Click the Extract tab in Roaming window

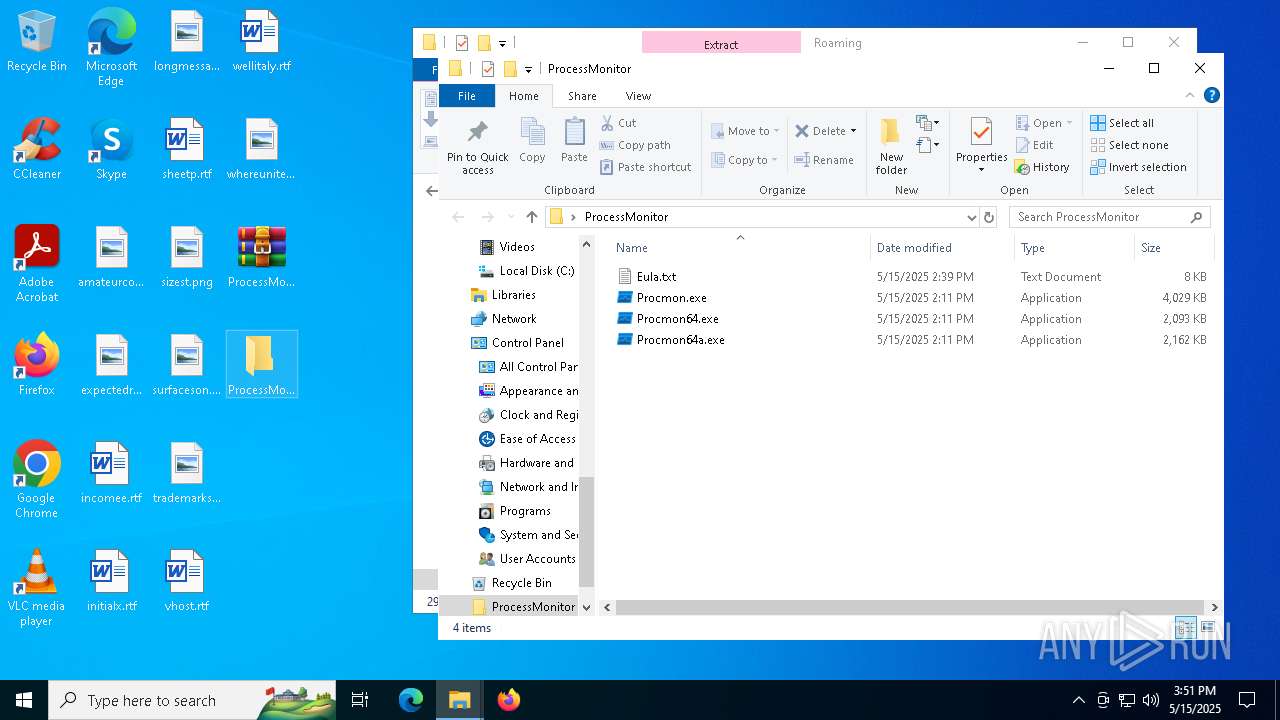[x=721, y=43]
